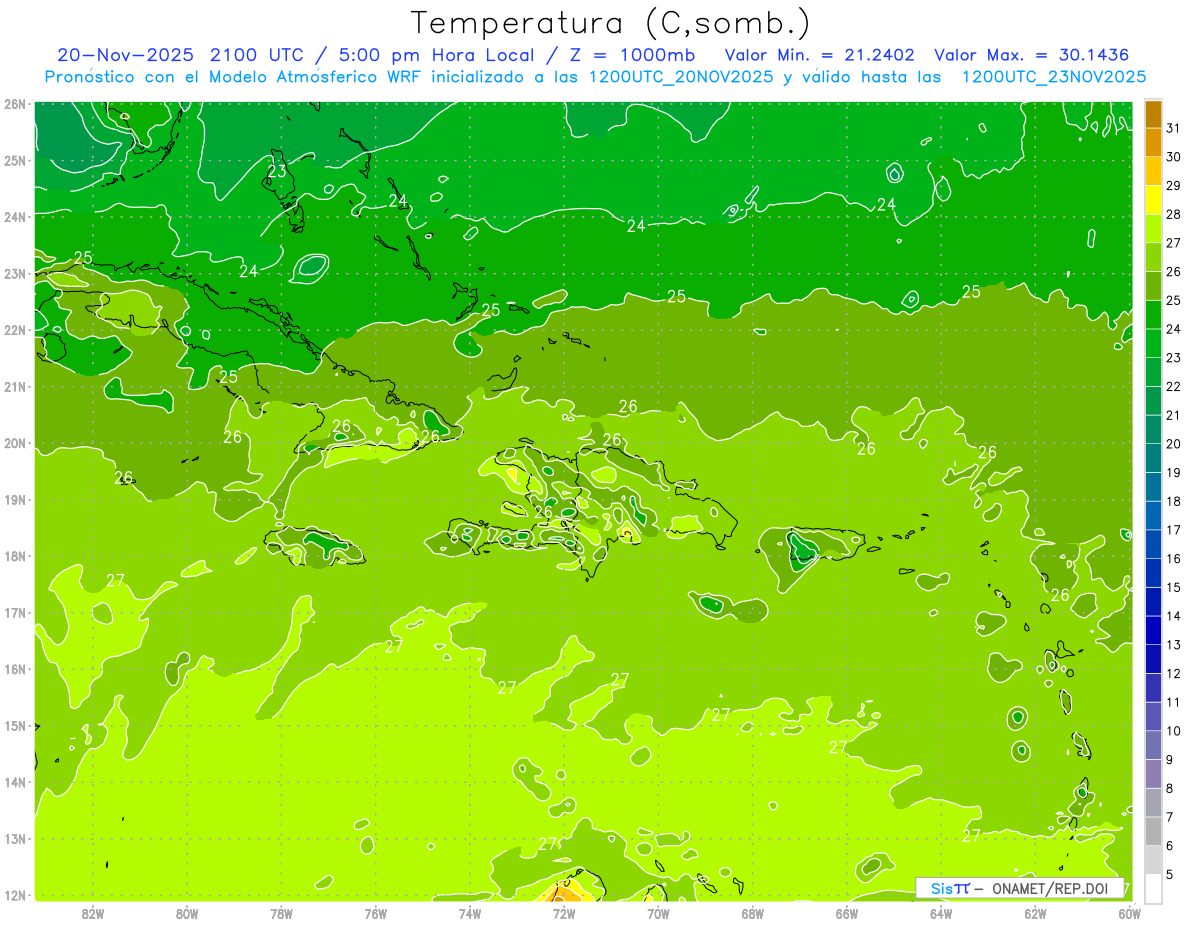
Task: Click the 19 value on the color scale
Action: (1173, 472)
